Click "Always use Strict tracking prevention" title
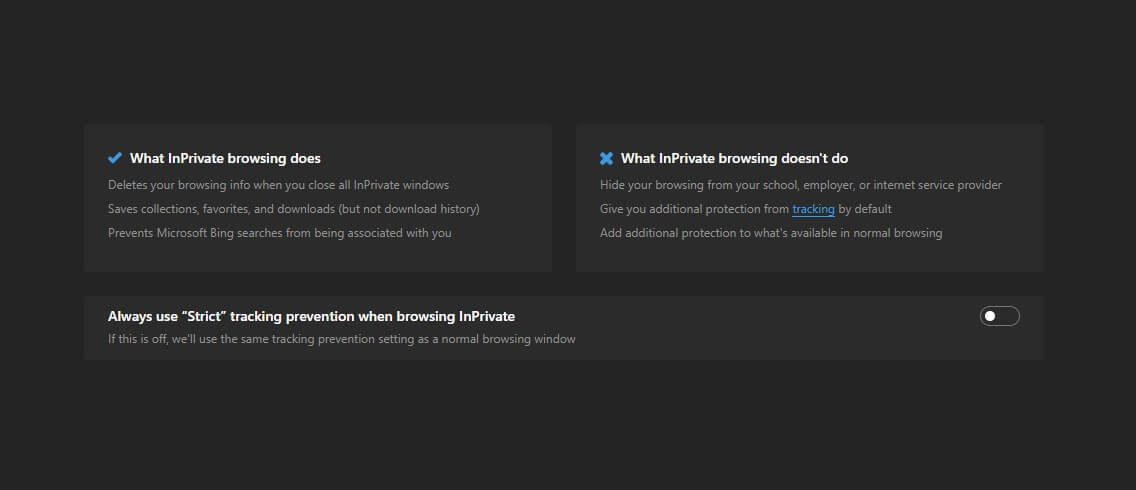 point(312,316)
